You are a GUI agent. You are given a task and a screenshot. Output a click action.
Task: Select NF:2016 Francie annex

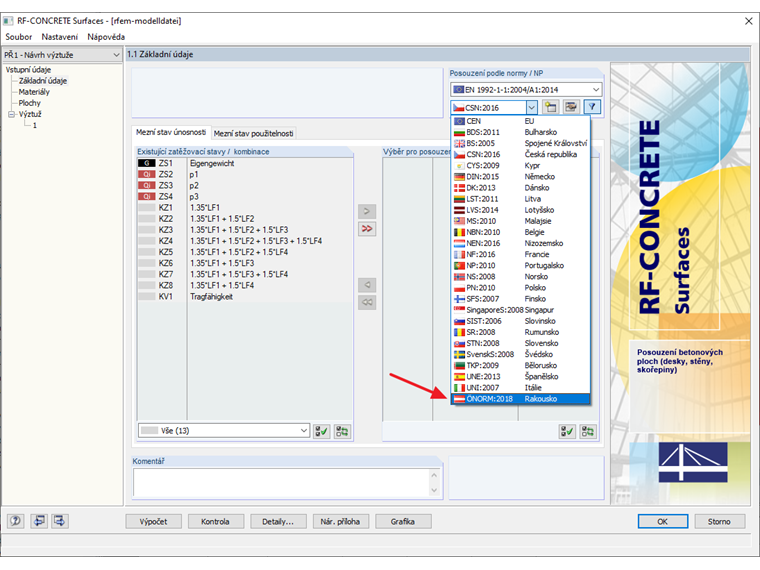click(x=521, y=254)
